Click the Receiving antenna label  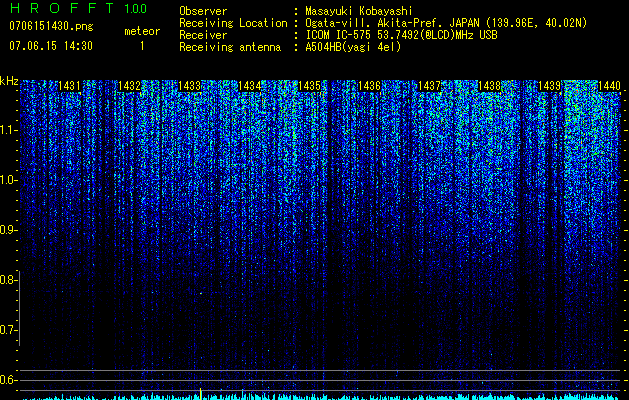coord(230,47)
